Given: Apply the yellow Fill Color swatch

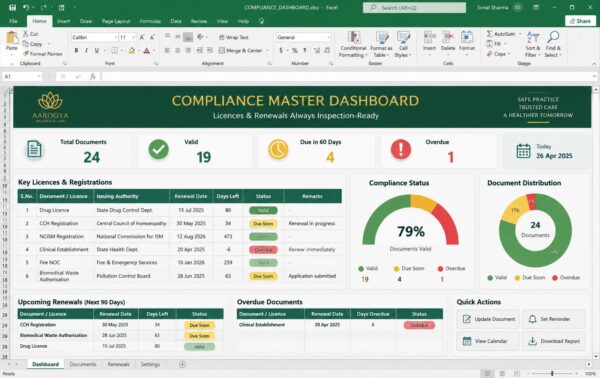Looking at the screenshot, I should click(x=132, y=51).
